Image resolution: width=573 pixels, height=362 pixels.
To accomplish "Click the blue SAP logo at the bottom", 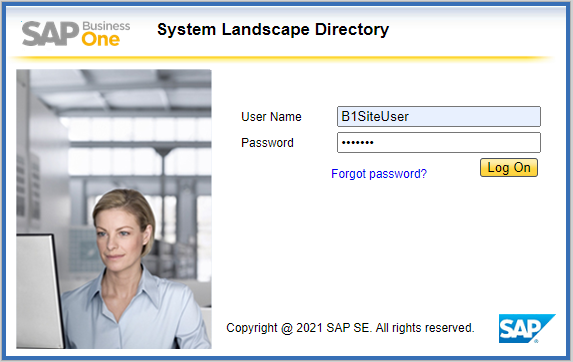I will click(527, 328).
